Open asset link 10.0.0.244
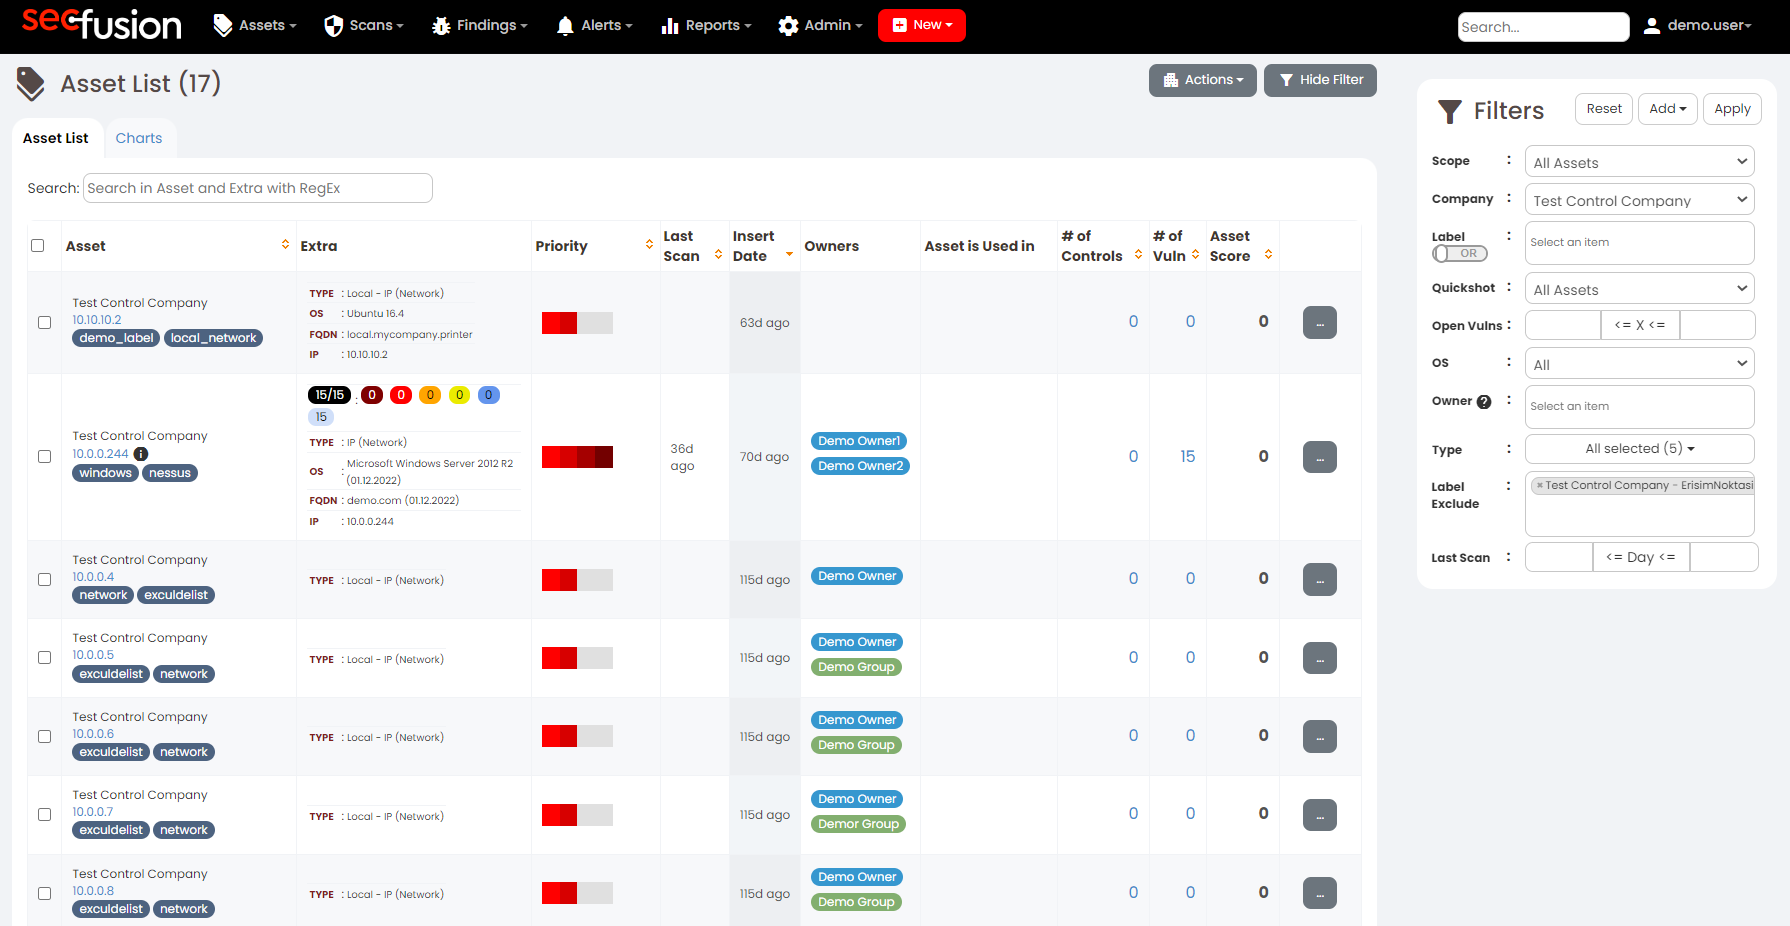 coord(100,454)
